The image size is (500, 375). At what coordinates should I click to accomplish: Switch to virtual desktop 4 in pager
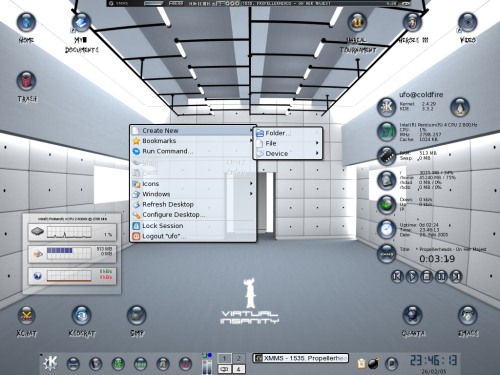(x=239, y=369)
